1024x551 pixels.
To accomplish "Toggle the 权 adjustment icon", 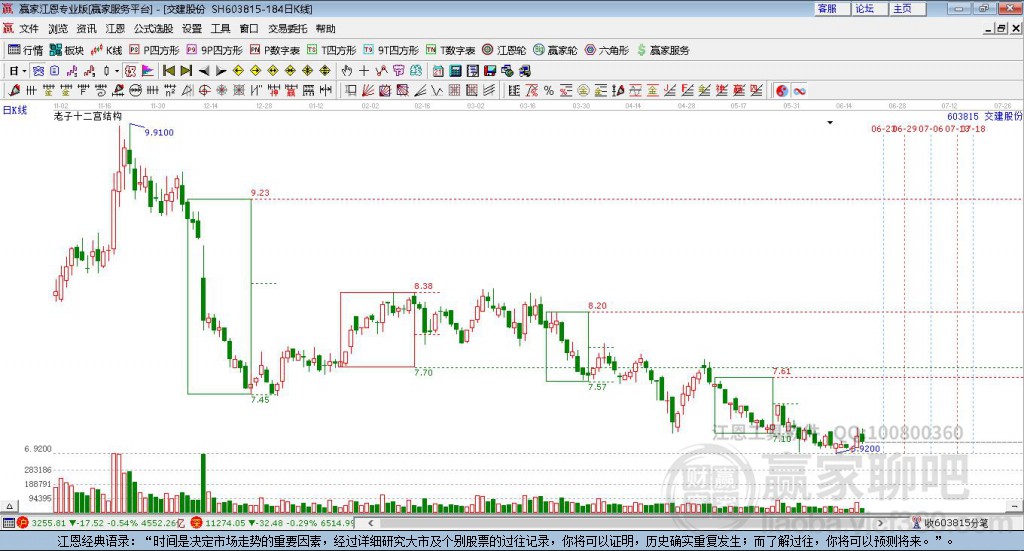I will pyautogui.click(x=131, y=71).
